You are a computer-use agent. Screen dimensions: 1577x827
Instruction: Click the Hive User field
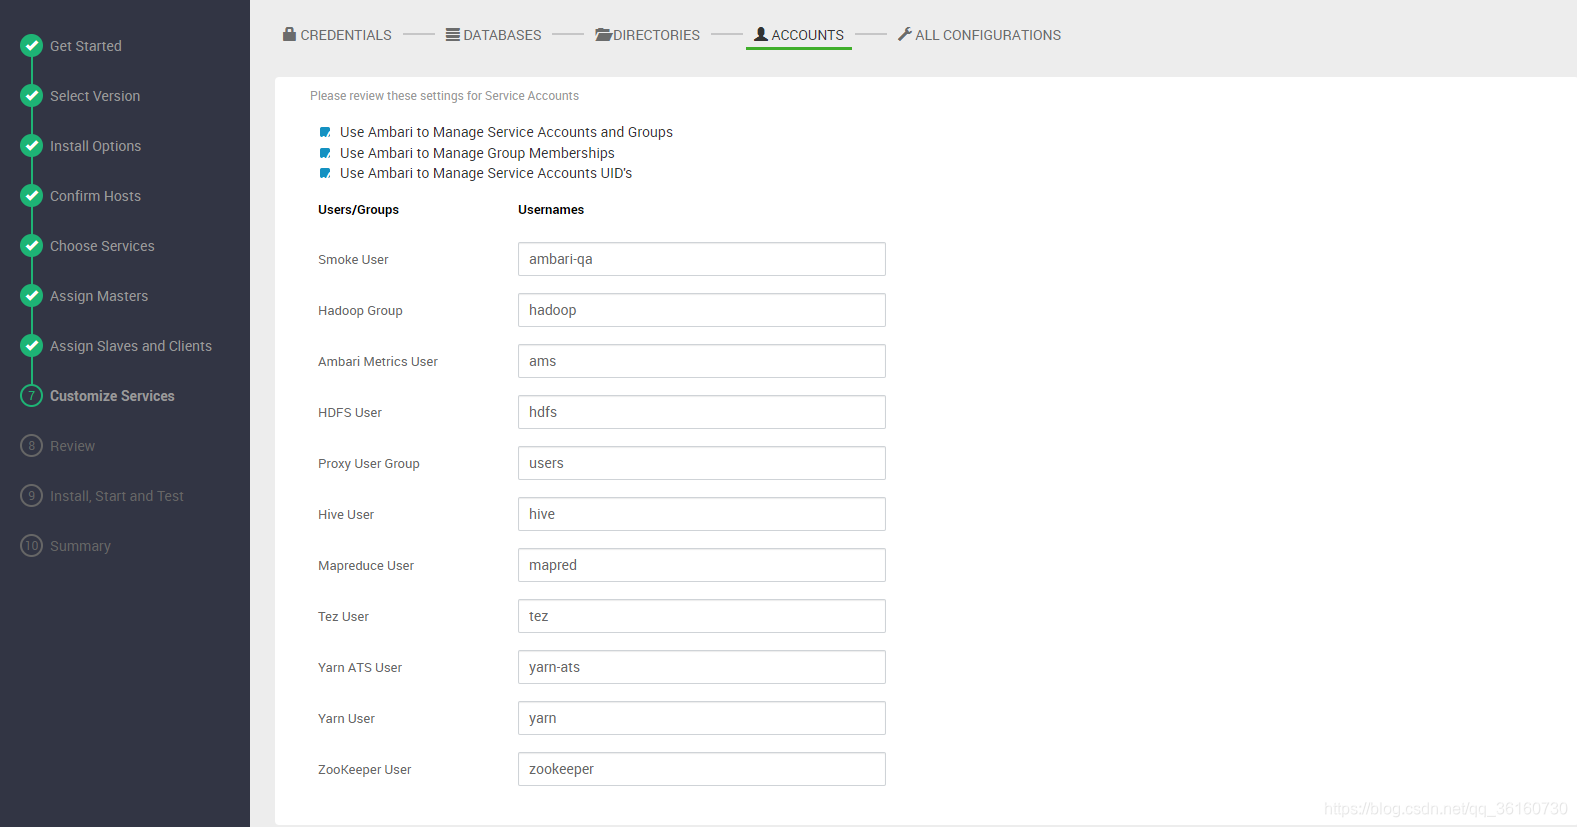coord(702,514)
